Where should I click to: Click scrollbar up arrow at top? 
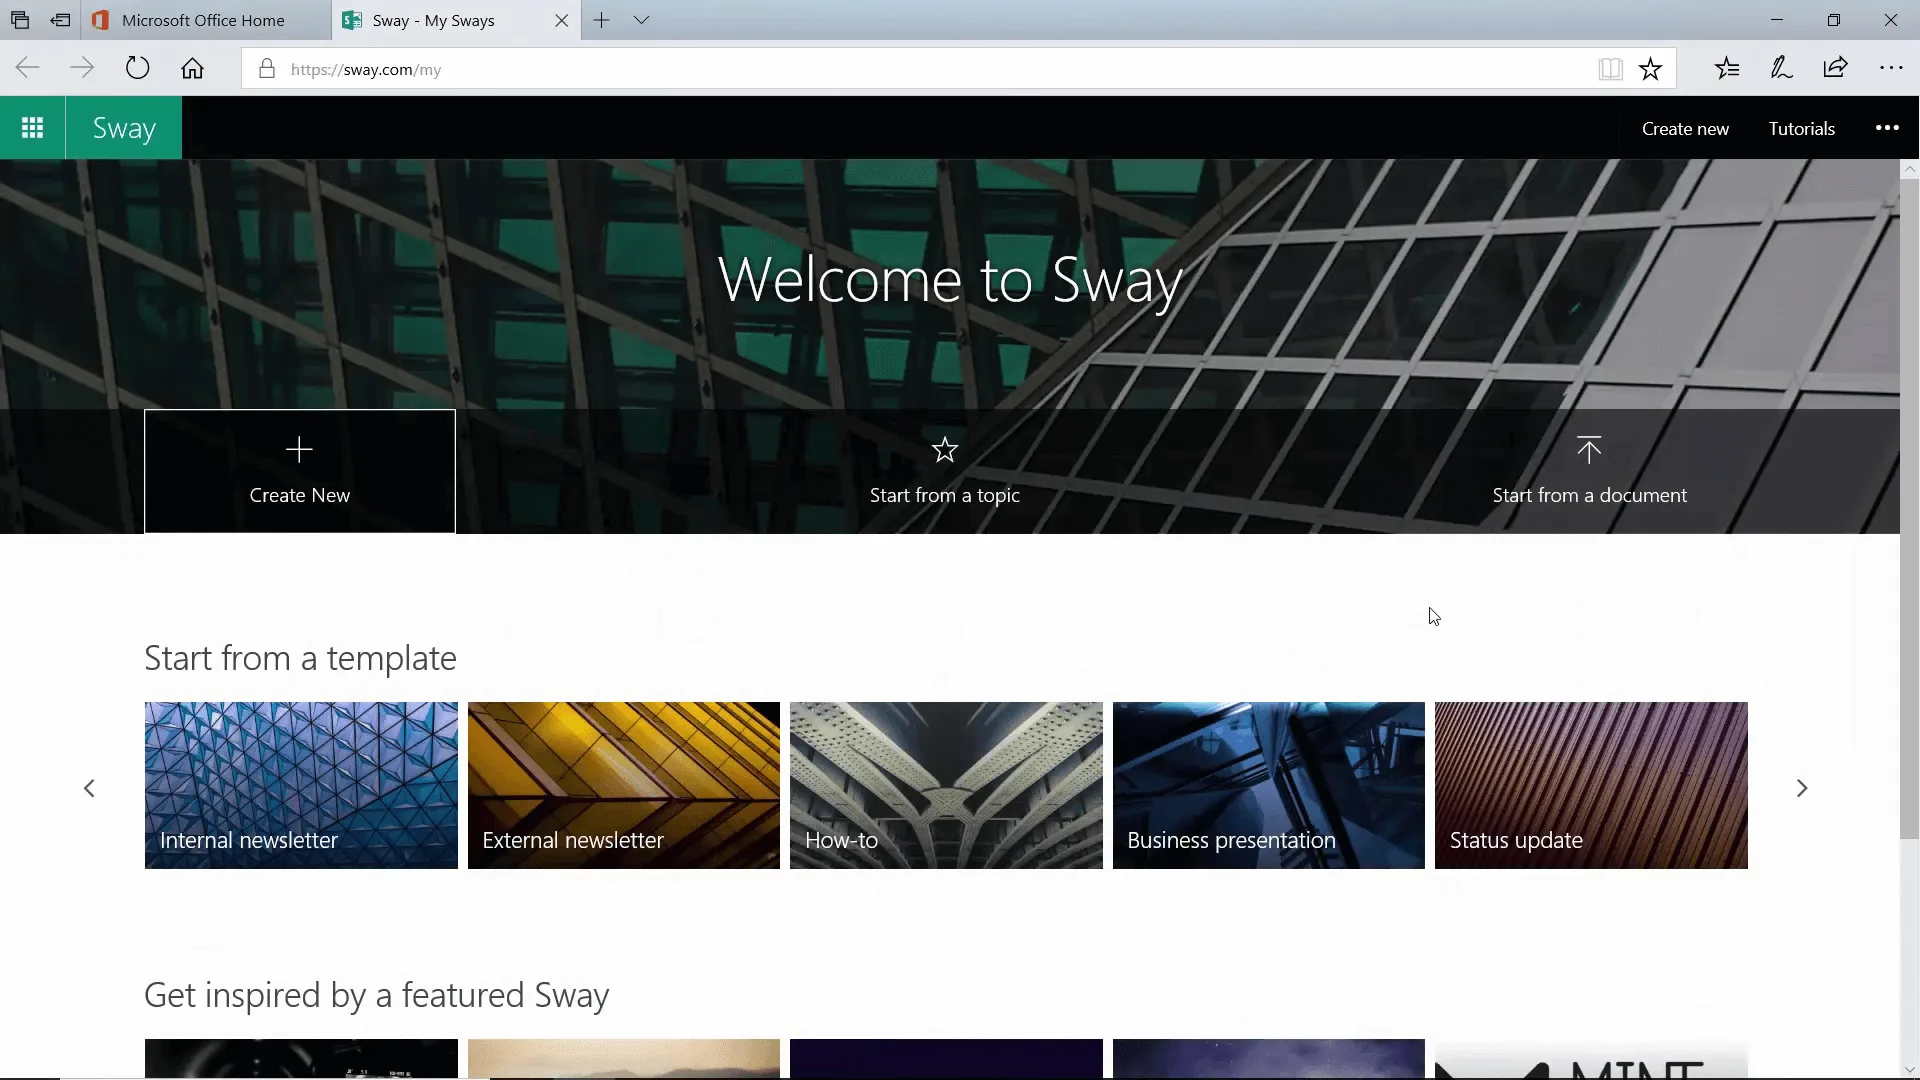(x=1909, y=169)
